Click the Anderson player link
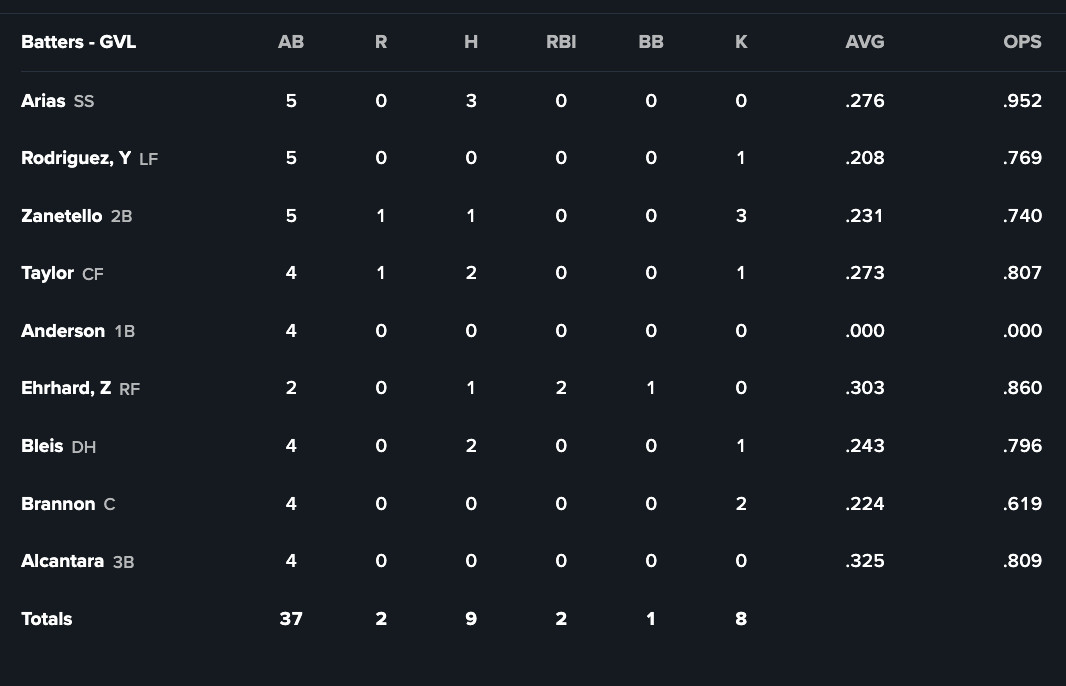This screenshot has width=1066, height=686. tap(63, 331)
